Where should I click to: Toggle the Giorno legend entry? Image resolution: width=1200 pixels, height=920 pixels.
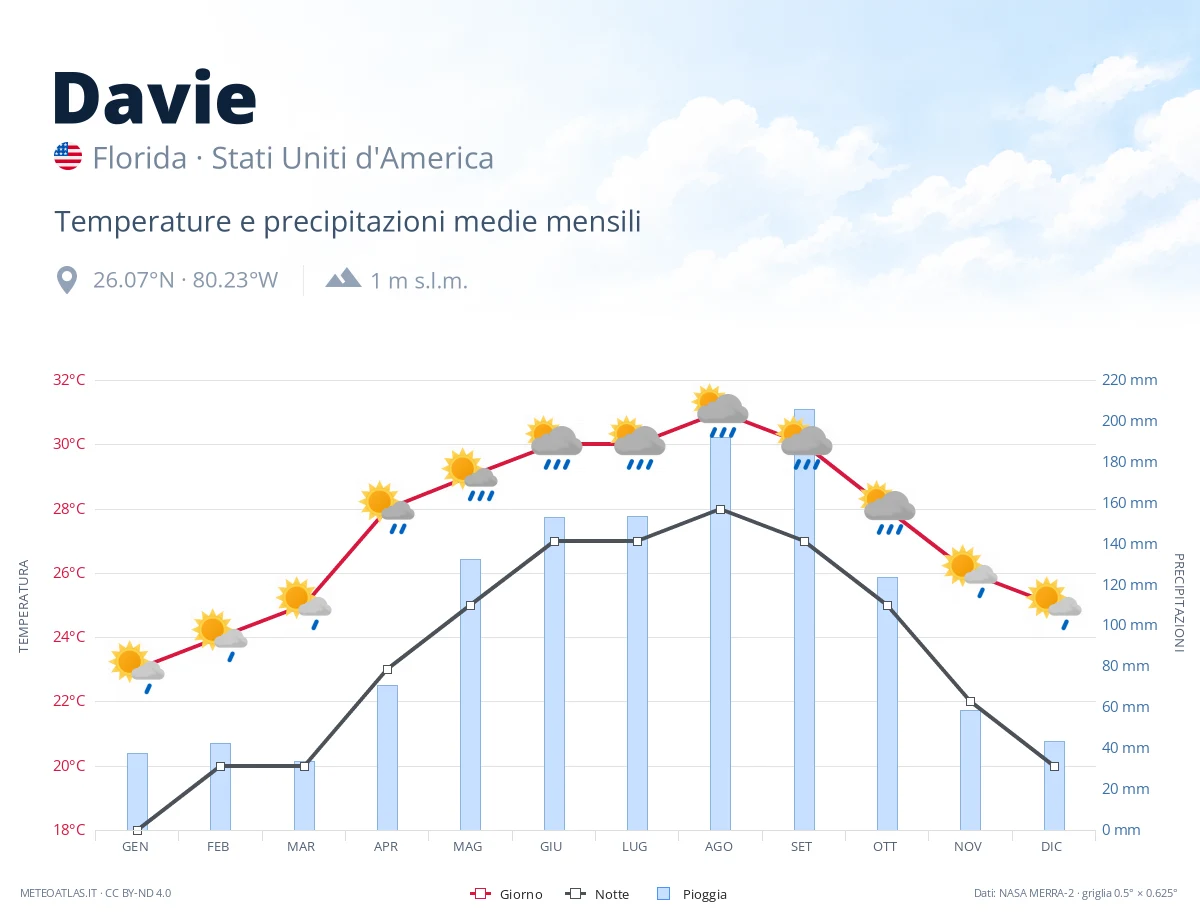coord(507,894)
